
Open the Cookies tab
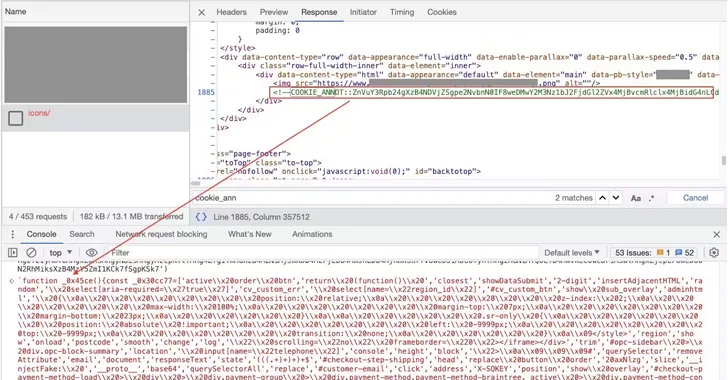pos(442,12)
